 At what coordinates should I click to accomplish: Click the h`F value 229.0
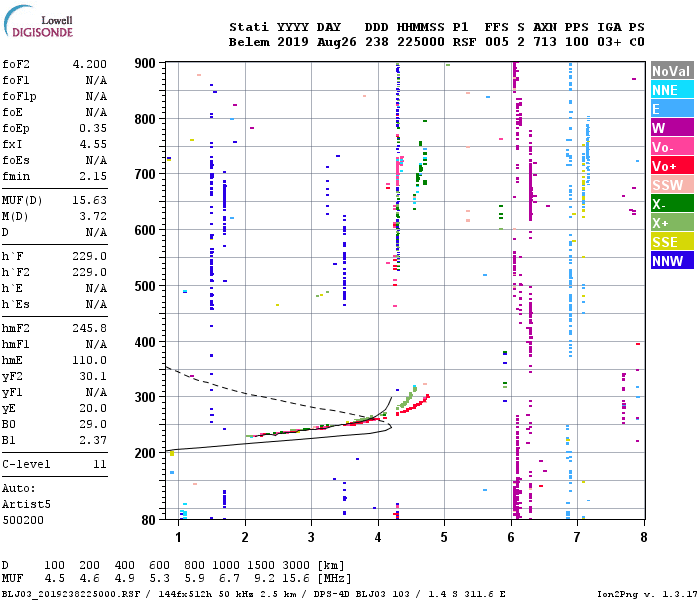pos(90,256)
